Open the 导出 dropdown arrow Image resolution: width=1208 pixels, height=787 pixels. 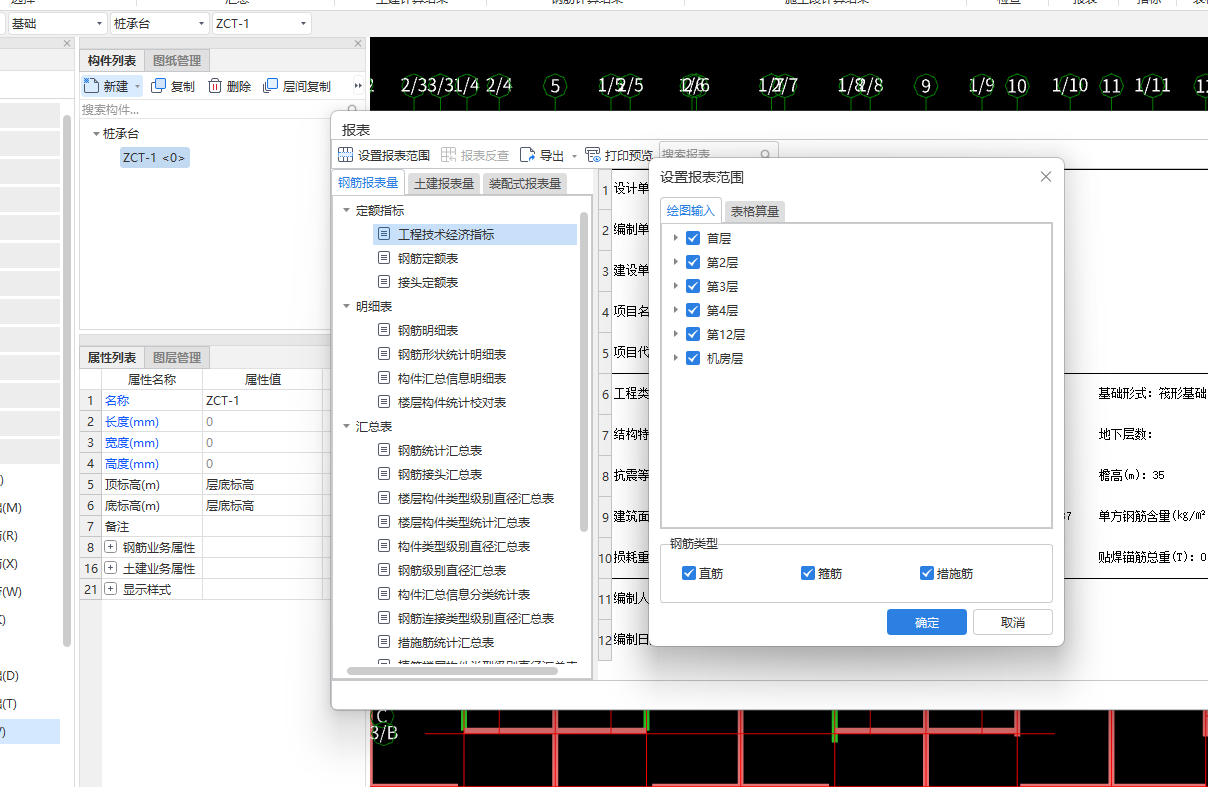(574, 156)
